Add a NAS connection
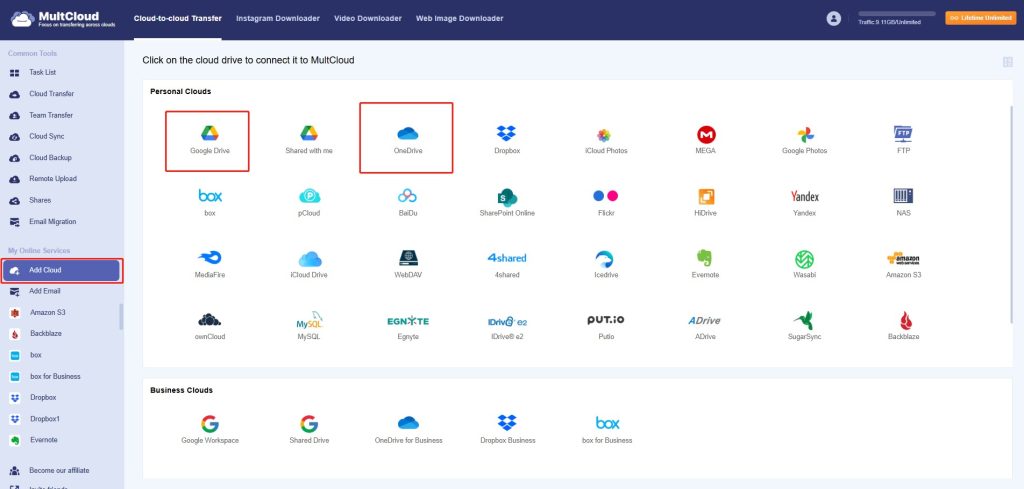 (x=903, y=203)
